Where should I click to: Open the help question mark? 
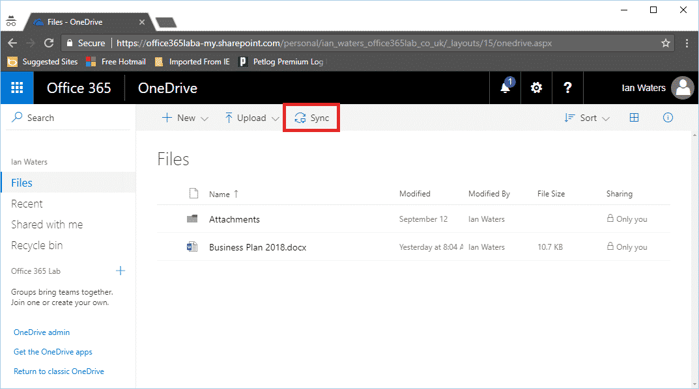[x=567, y=88]
